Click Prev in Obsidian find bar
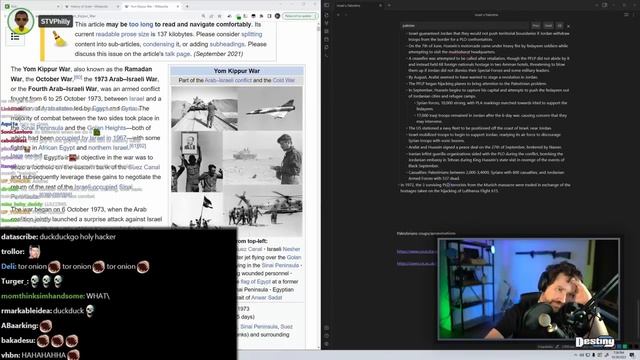 coord(536,25)
